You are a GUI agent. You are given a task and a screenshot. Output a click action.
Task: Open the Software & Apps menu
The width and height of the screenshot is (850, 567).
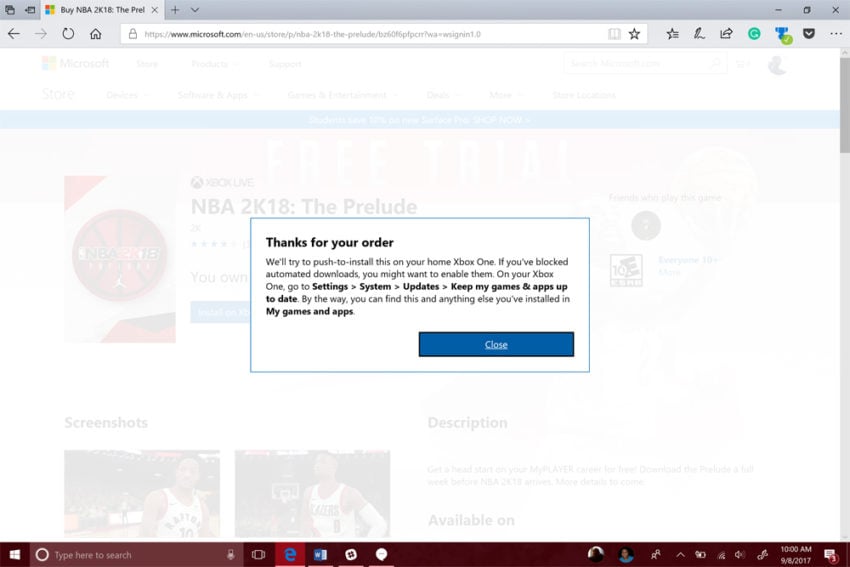[x=218, y=95]
